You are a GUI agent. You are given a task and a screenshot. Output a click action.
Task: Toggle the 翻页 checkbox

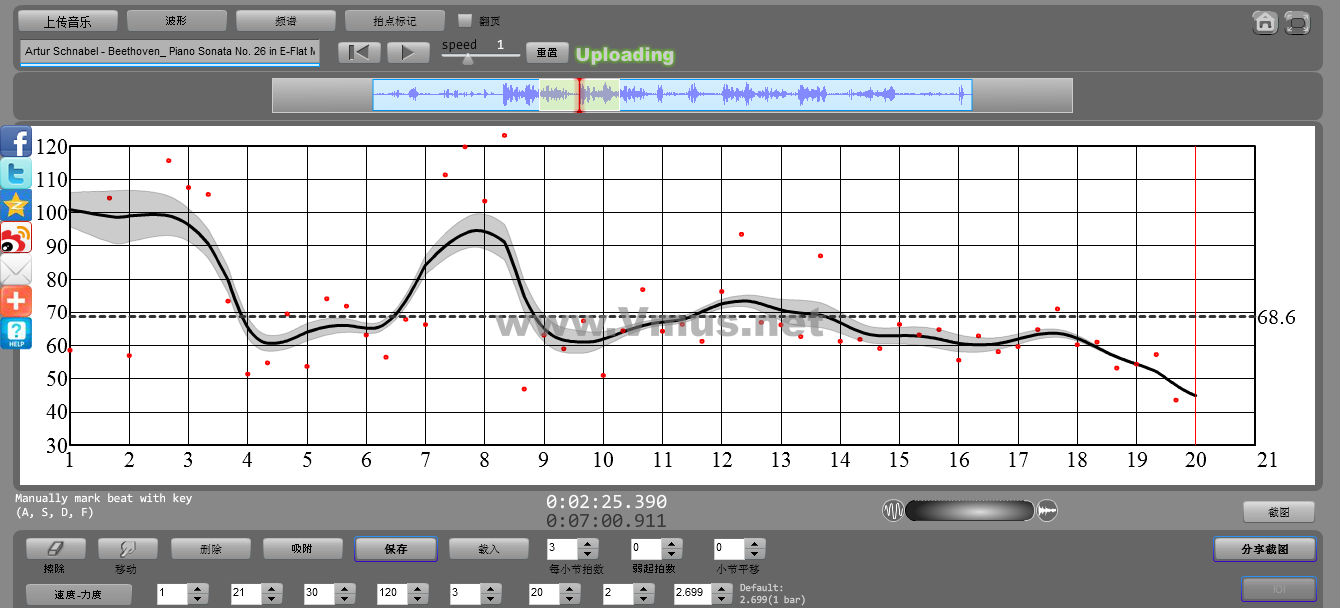(464, 20)
